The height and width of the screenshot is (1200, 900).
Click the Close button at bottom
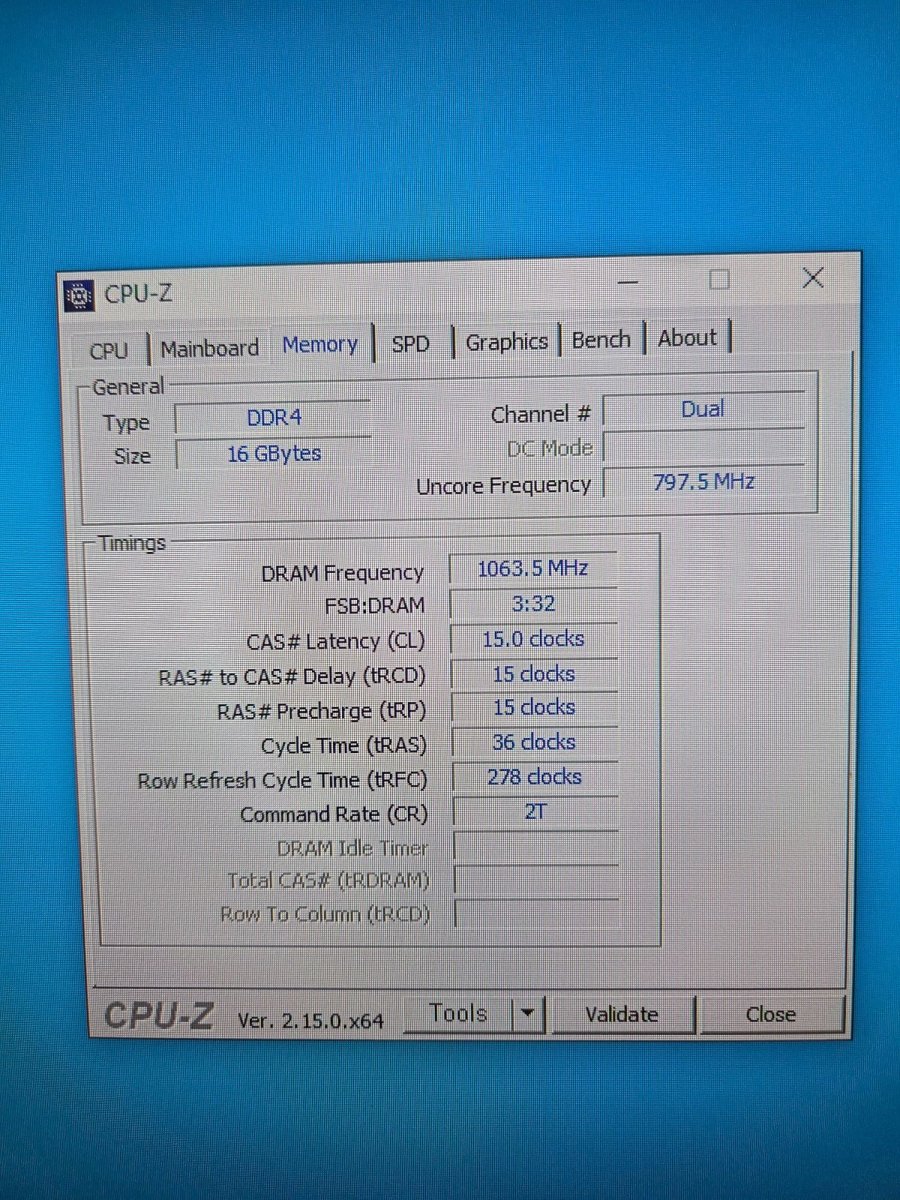click(x=771, y=1015)
